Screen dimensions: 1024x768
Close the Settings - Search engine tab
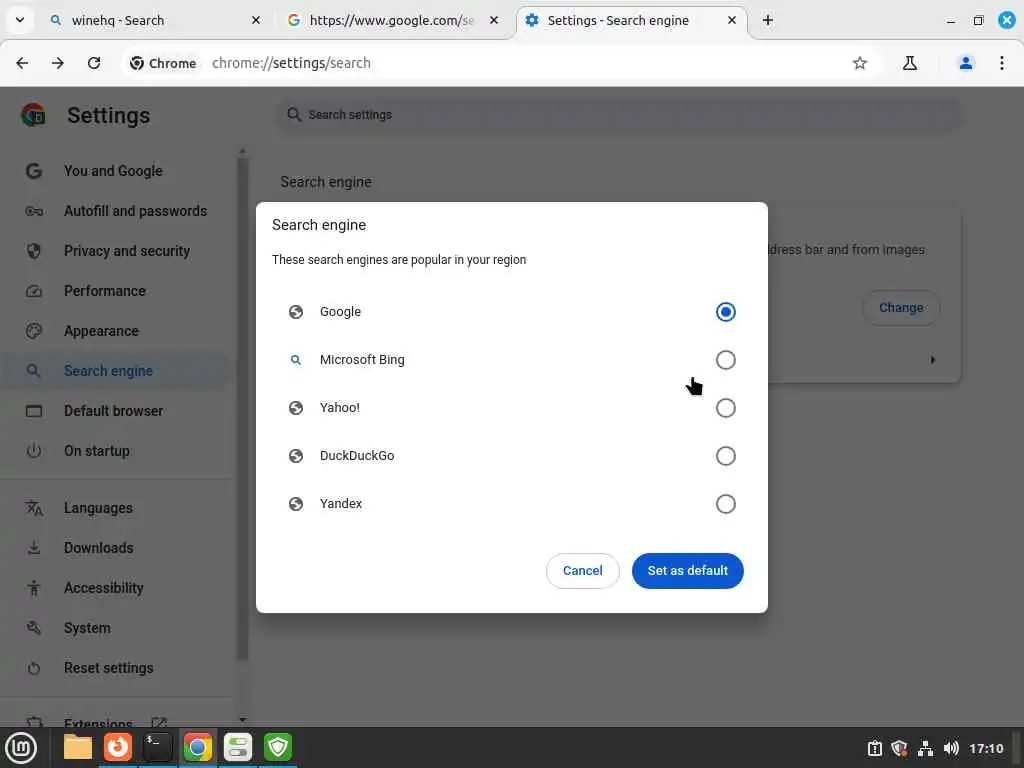731,20
